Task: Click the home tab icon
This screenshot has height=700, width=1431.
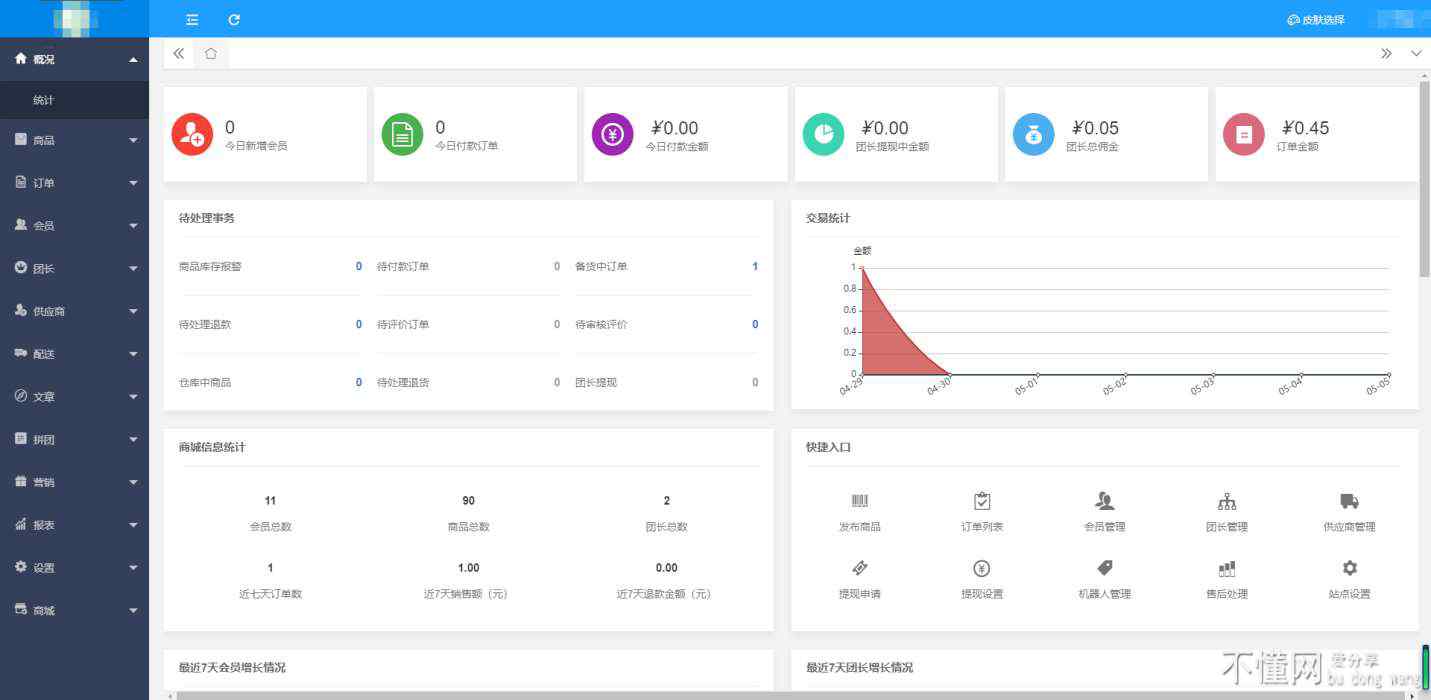Action: click(x=211, y=54)
